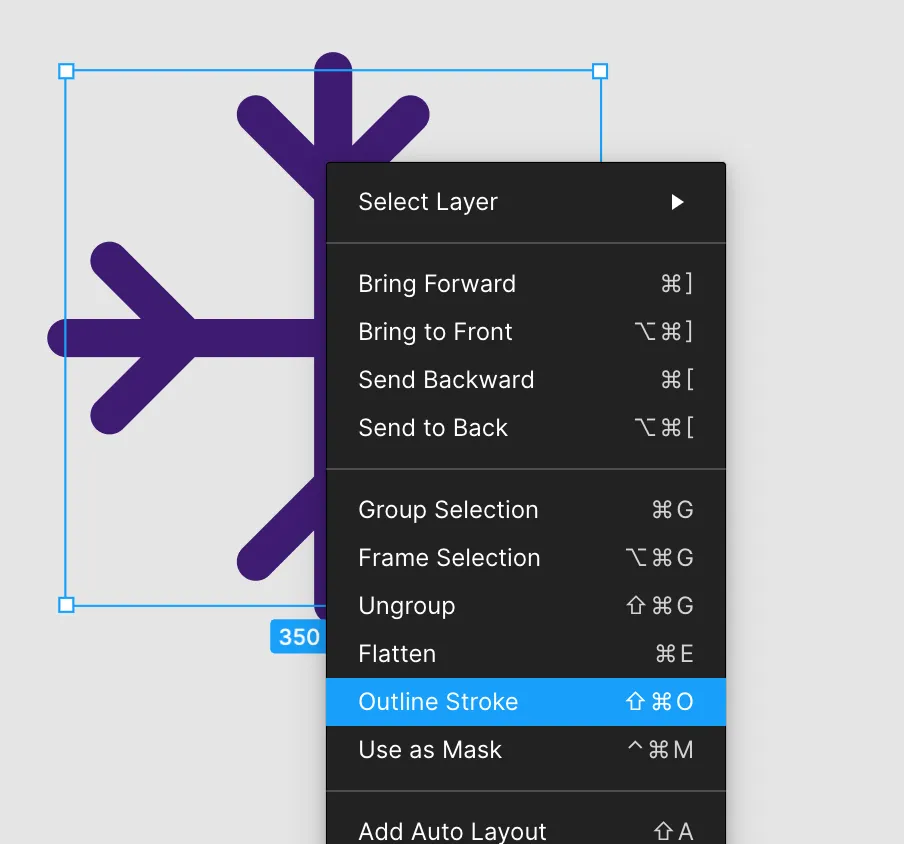
Task: Click the blue 350 dimension label
Action: click(x=298, y=637)
